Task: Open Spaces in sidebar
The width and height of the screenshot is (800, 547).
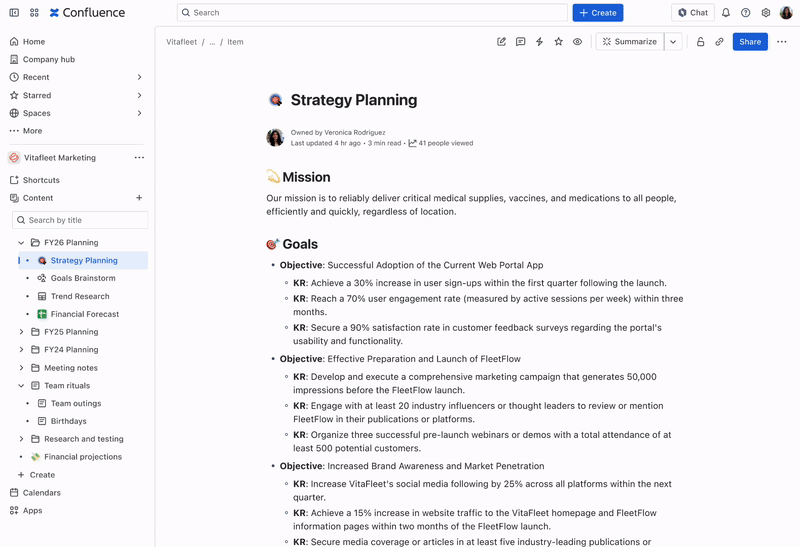Action: click(36, 113)
